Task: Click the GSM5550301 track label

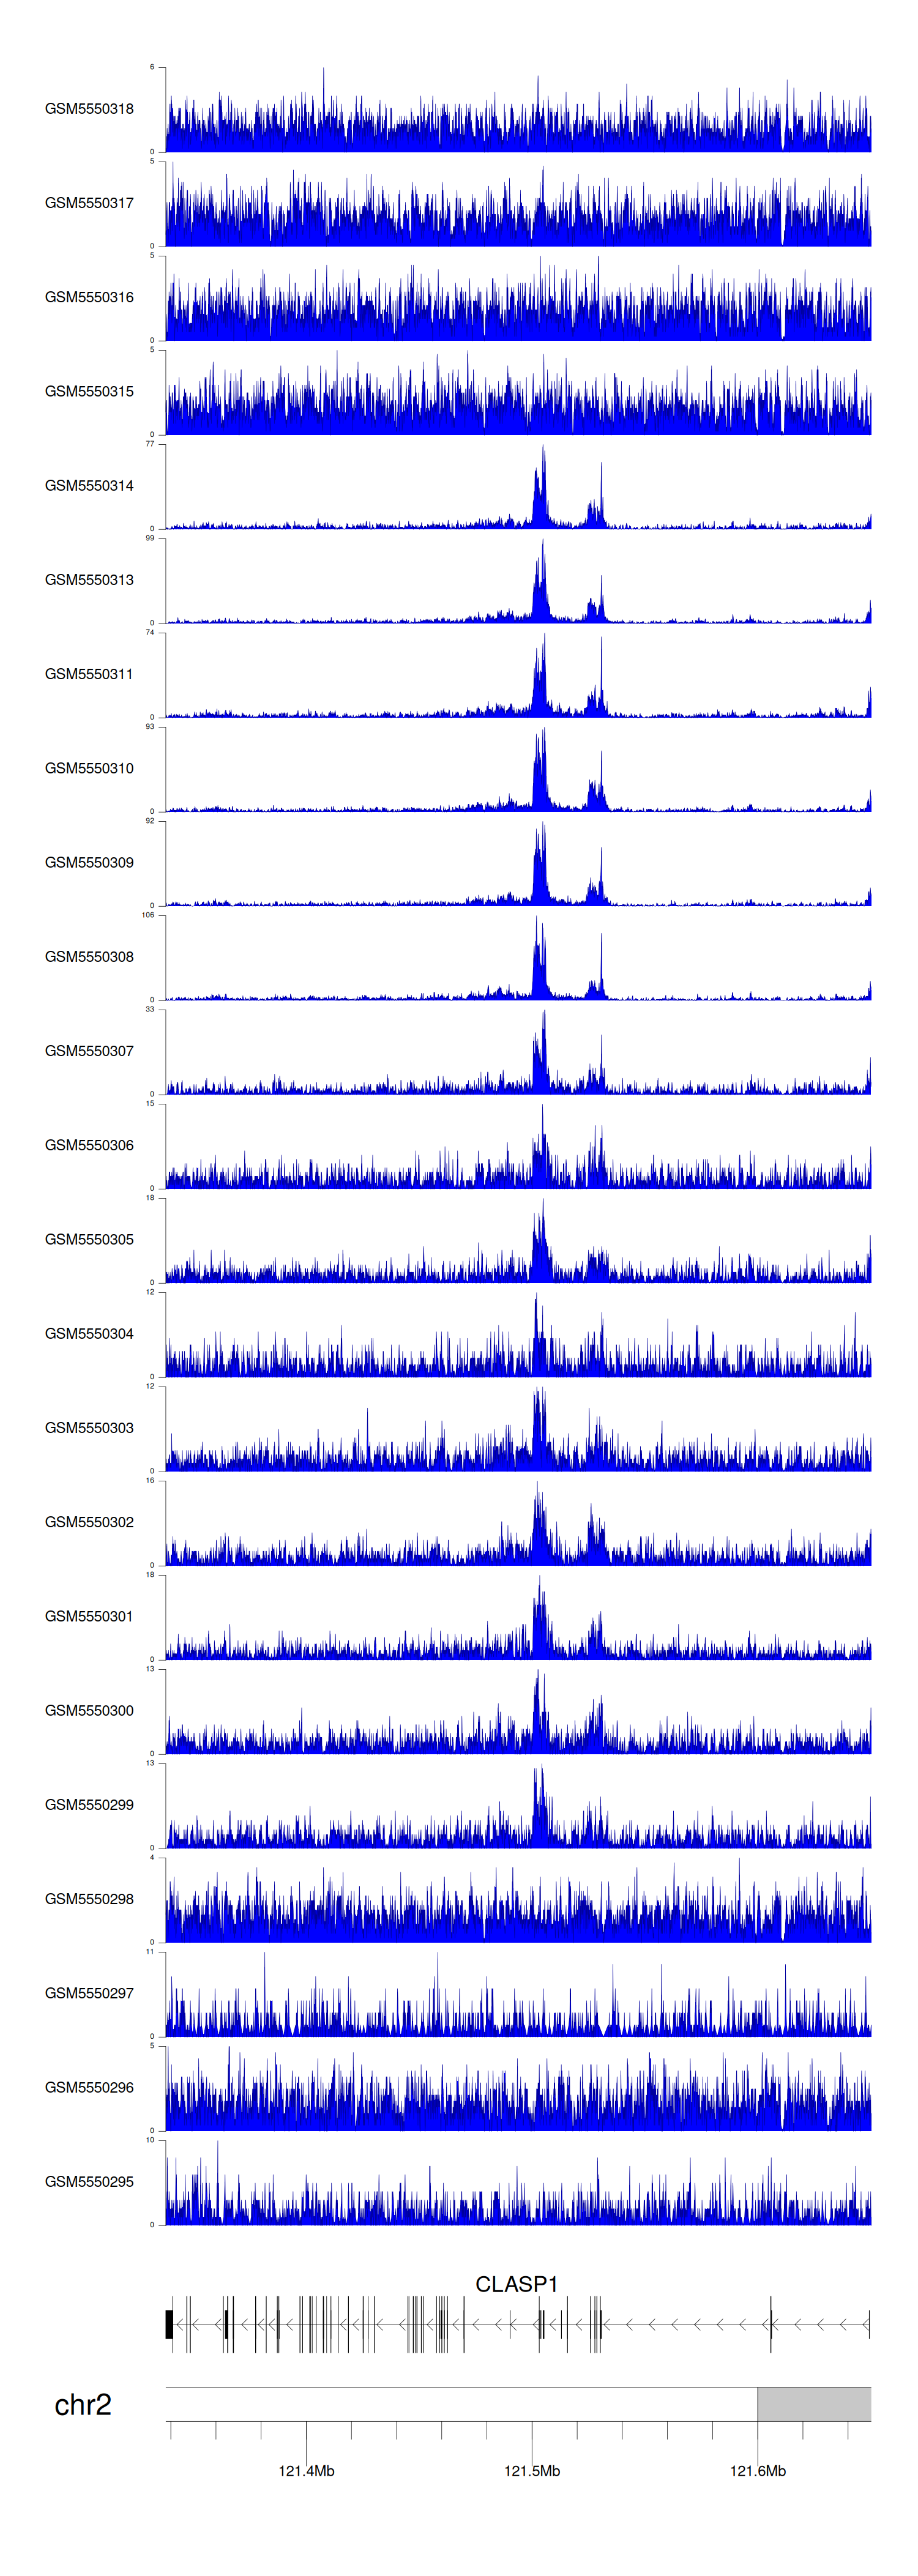Action: [89, 1616]
